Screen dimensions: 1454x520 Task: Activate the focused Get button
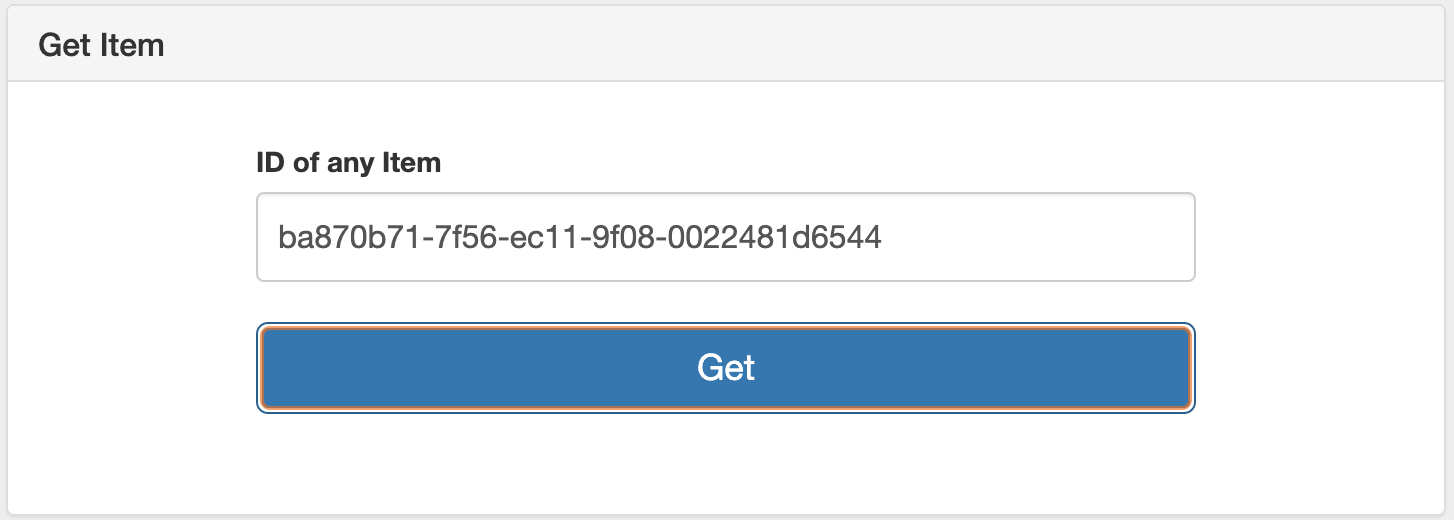pos(726,367)
